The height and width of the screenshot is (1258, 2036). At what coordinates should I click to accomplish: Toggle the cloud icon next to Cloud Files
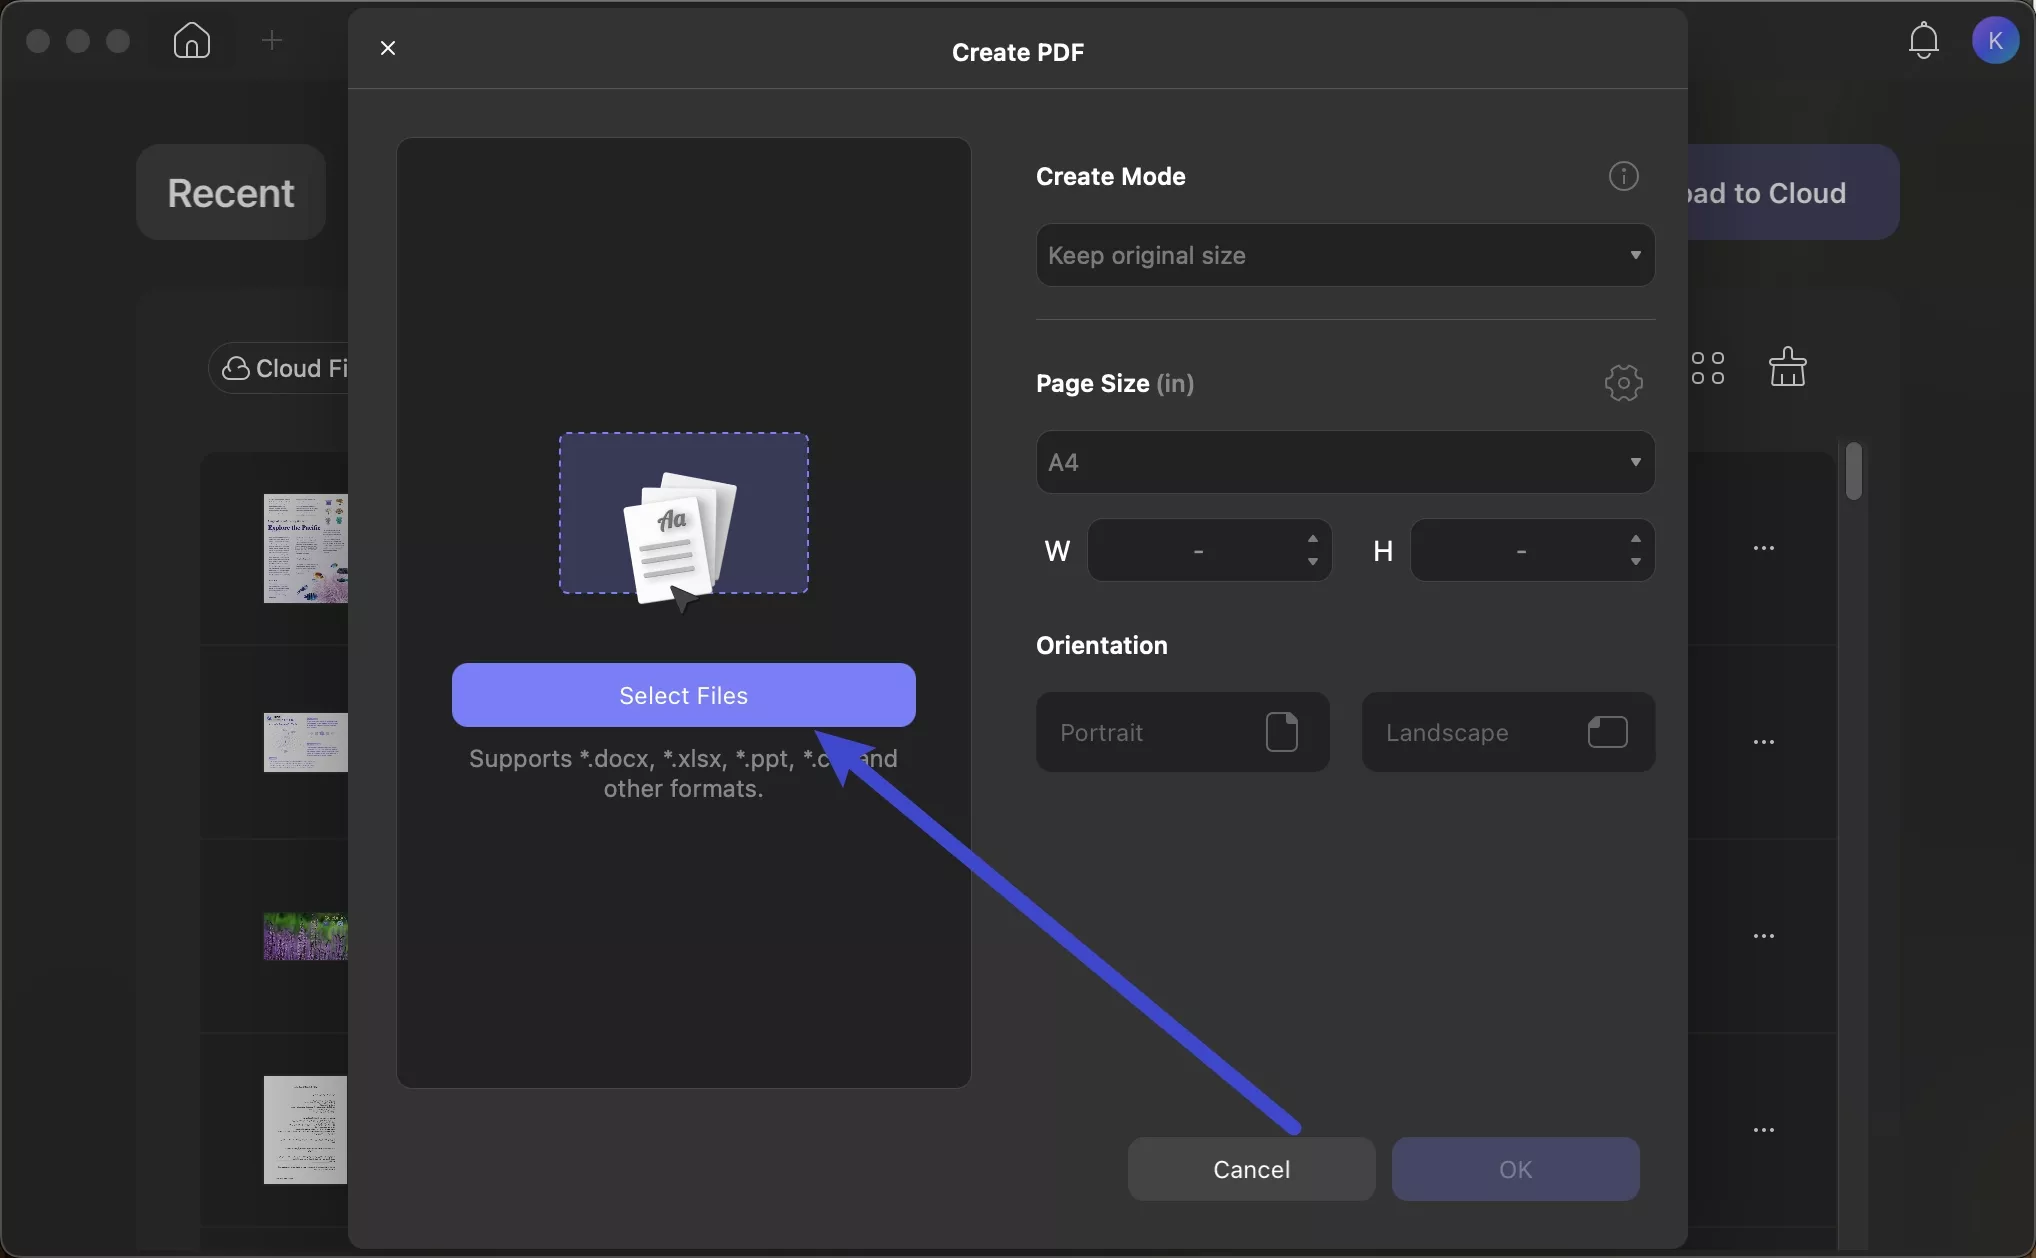pos(235,368)
